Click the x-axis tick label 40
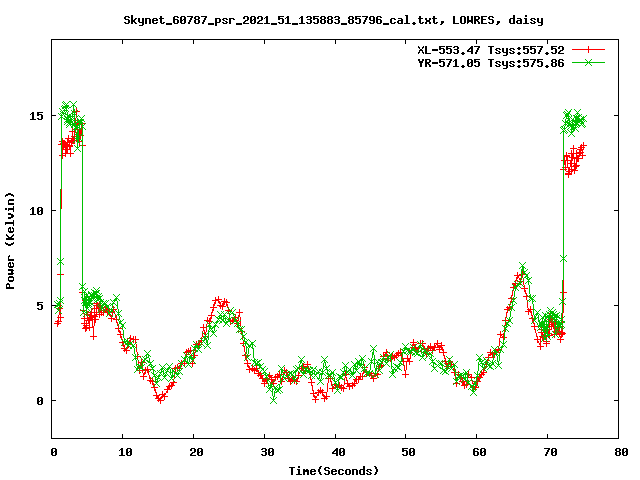 [338, 452]
